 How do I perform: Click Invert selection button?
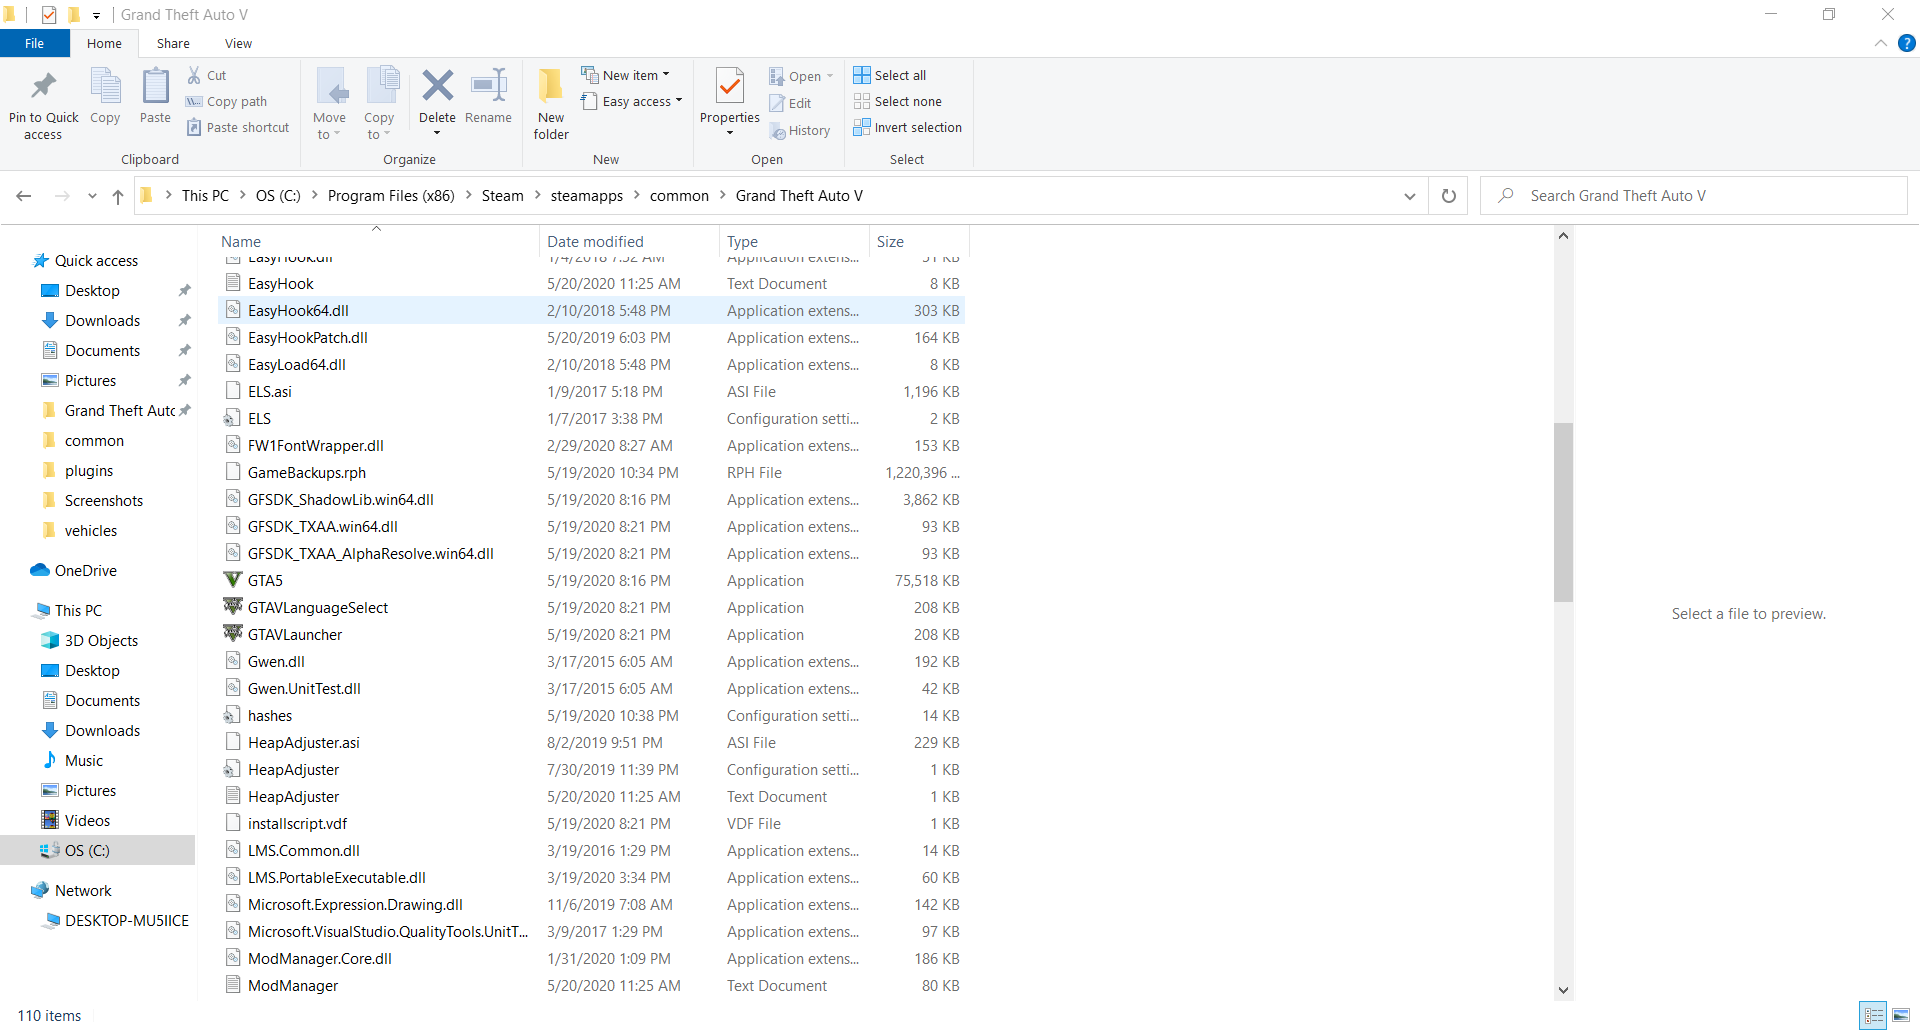908,127
